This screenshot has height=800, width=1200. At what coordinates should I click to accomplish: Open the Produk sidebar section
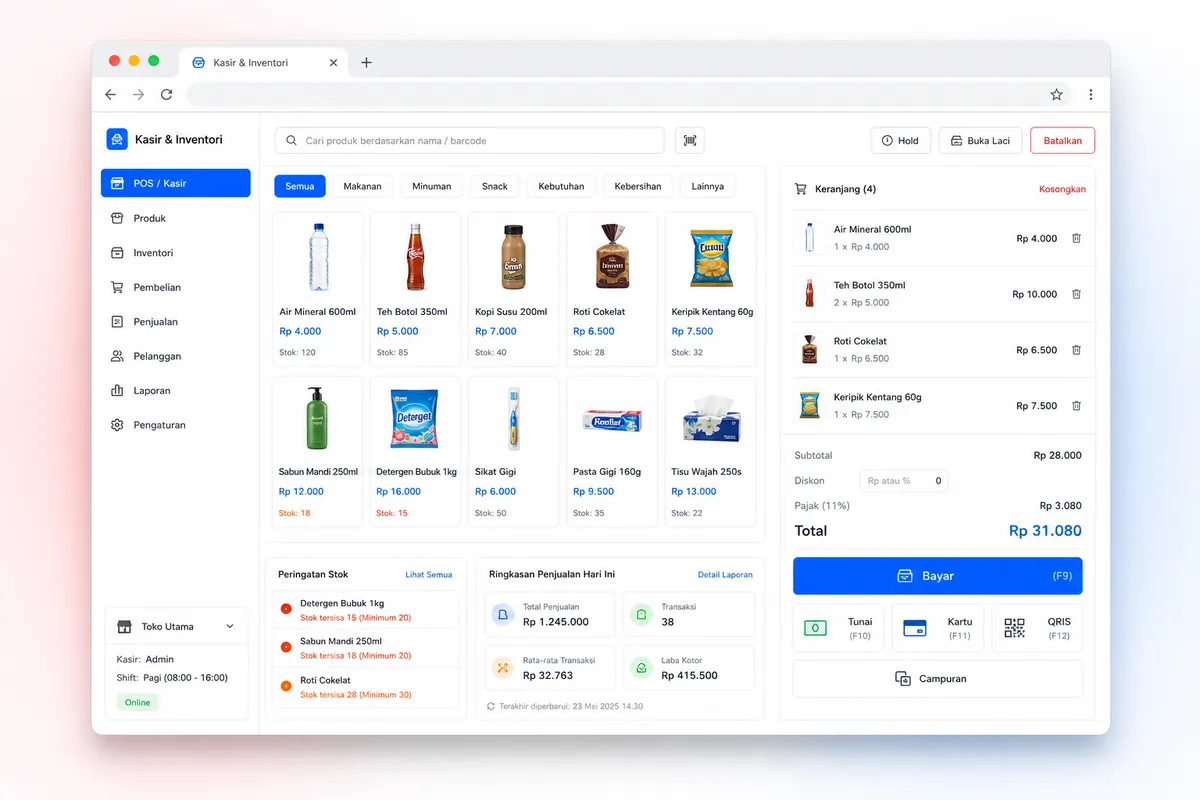[x=175, y=218]
